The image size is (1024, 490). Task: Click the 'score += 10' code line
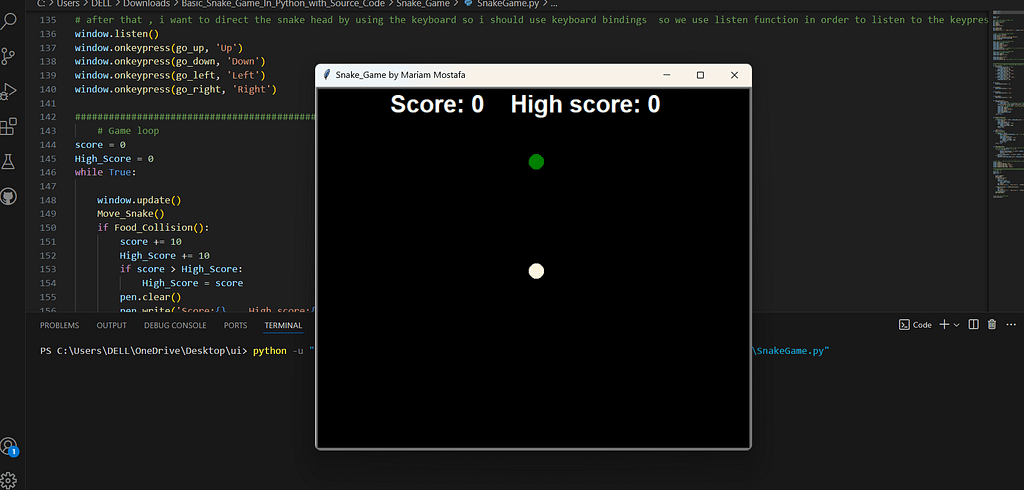(150, 242)
